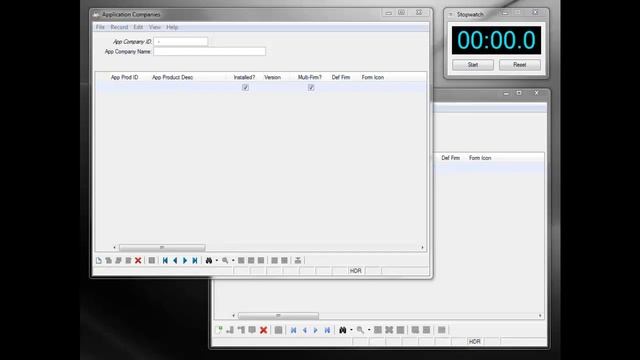Click the App Company ID input field
640x360 pixels.
coord(181,42)
